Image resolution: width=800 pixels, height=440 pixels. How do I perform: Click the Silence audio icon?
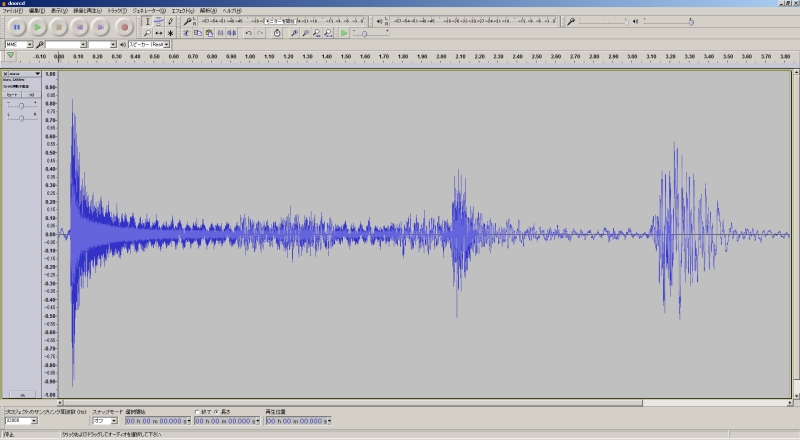pyautogui.click(x=232, y=33)
